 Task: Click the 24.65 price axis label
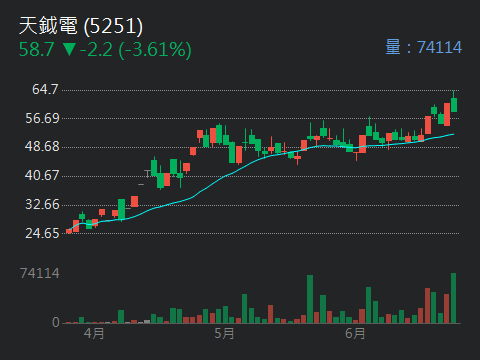coord(42,233)
